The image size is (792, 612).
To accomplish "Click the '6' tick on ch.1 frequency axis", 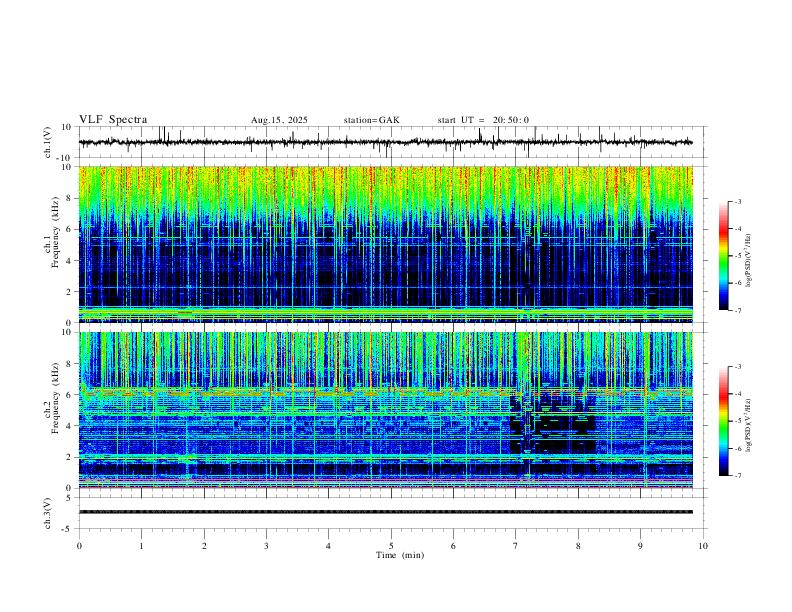I will click(69, 229).
